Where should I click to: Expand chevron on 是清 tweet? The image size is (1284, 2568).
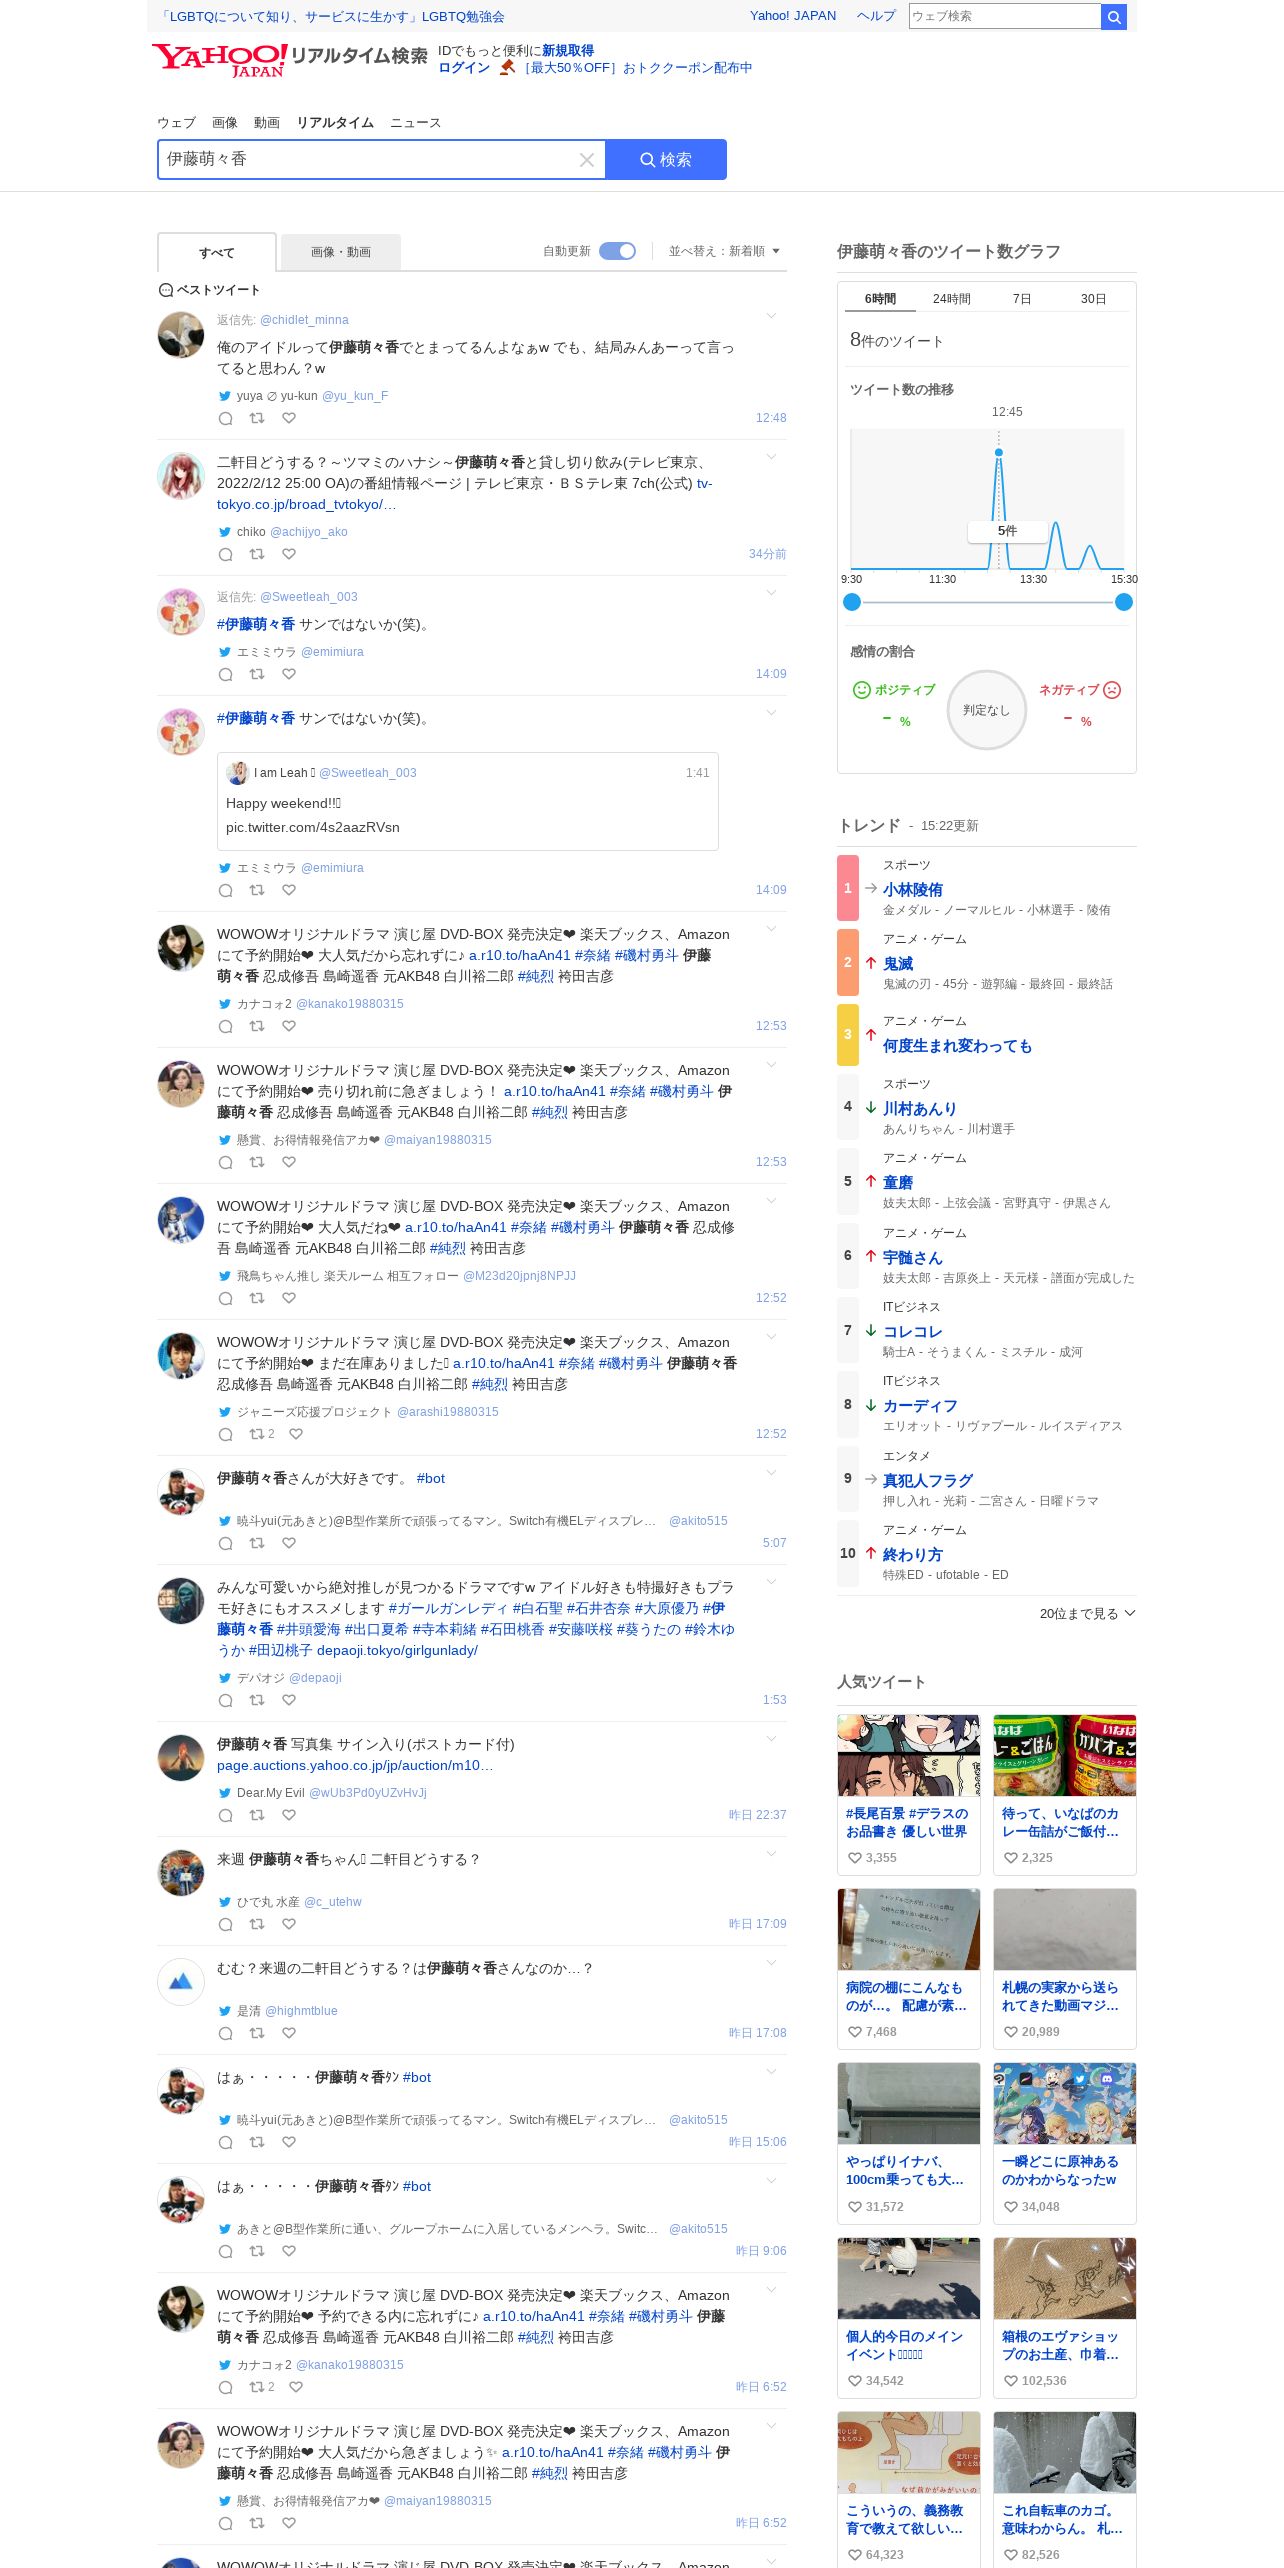[771, 1963]
